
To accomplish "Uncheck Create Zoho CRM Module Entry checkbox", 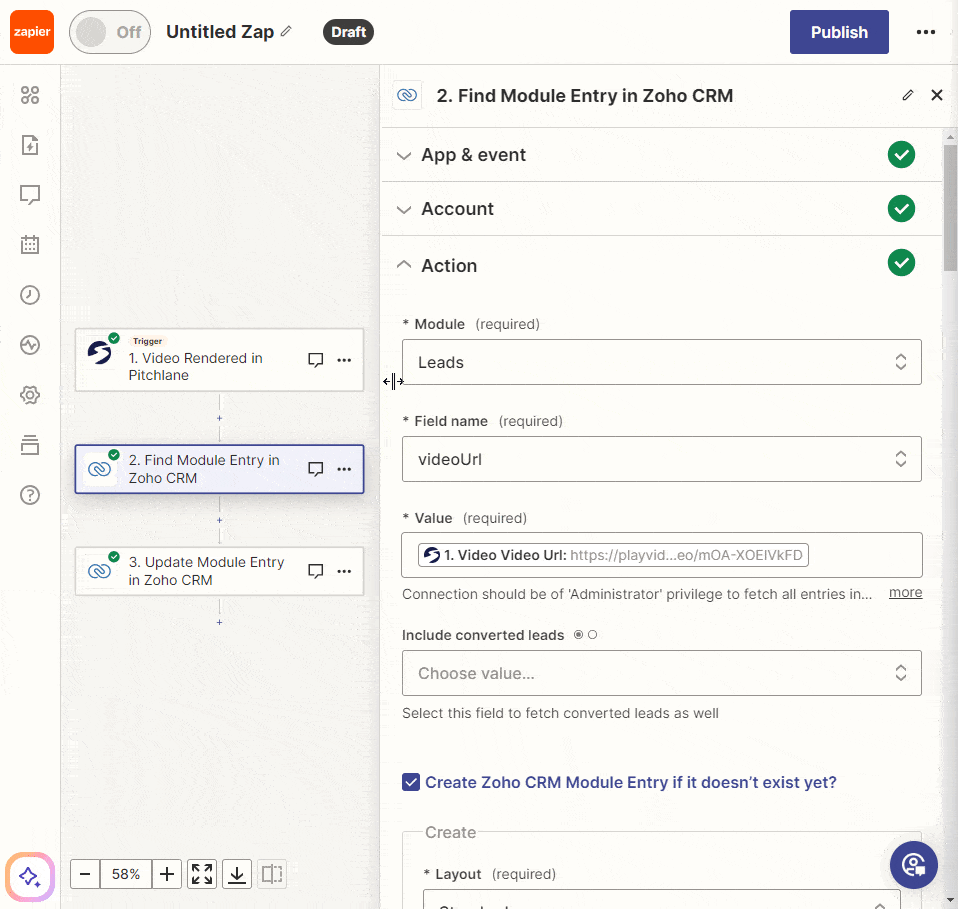I will (x=411, y=782).
